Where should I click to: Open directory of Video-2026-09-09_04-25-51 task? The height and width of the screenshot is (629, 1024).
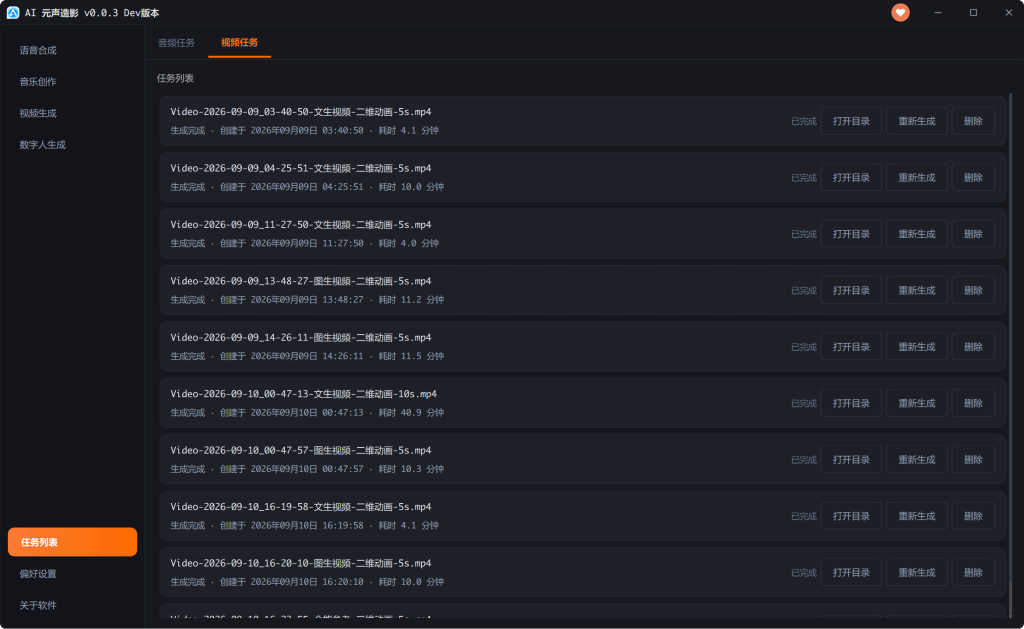tap(851, 178)
